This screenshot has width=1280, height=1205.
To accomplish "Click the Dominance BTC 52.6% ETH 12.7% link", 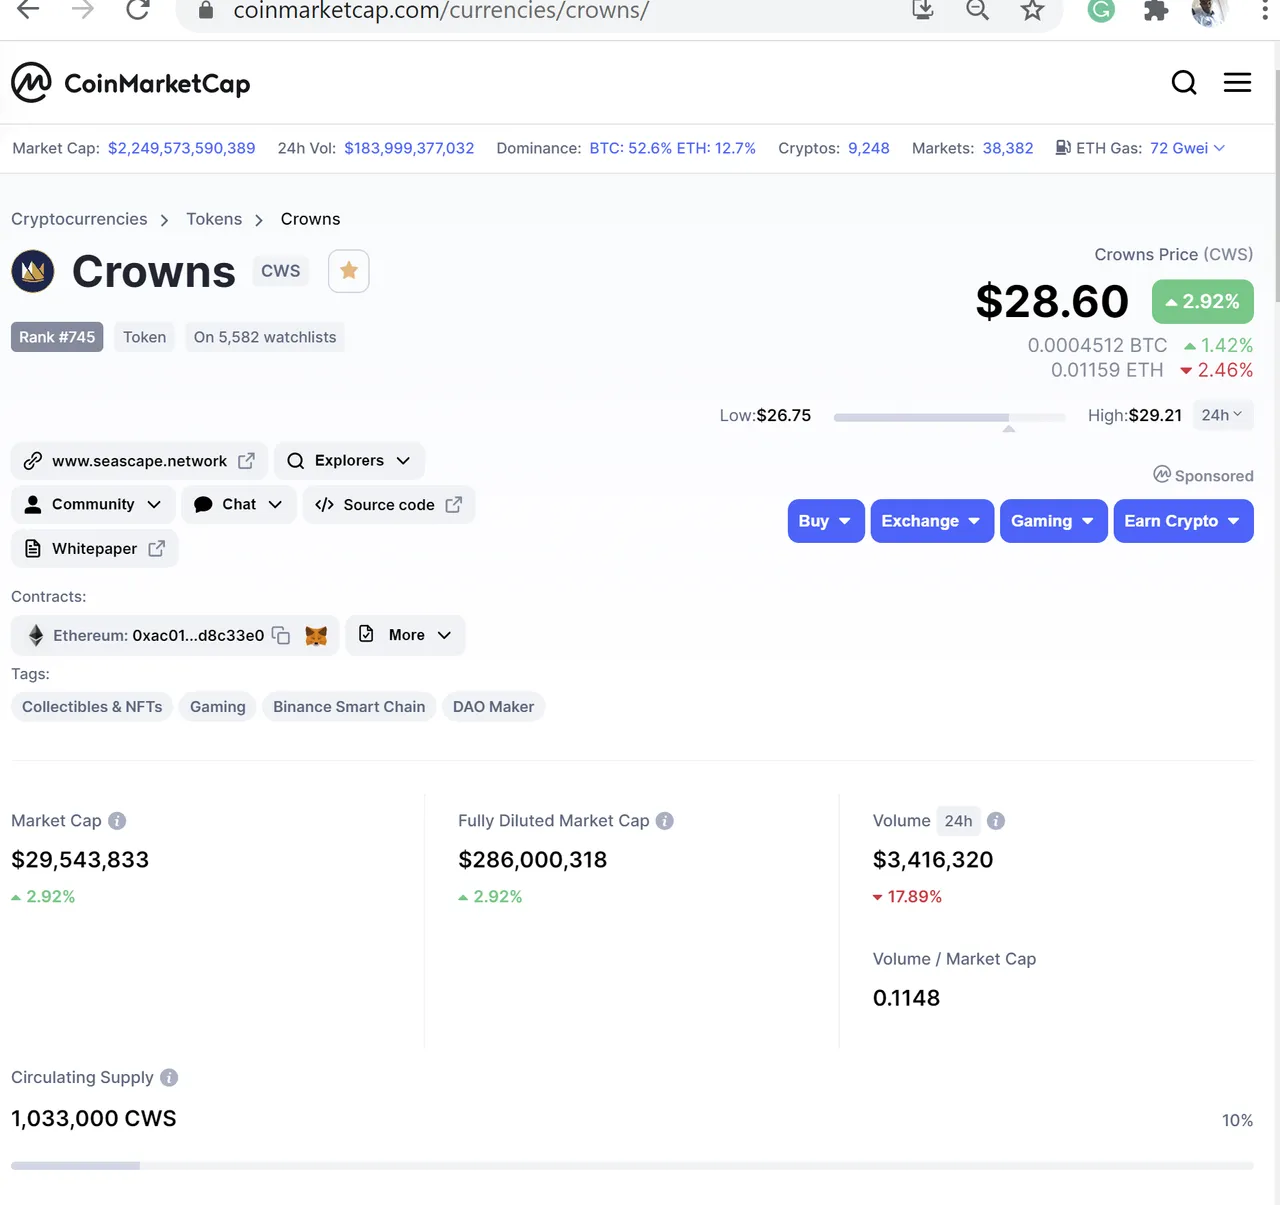I will click(x=672, y=148).
